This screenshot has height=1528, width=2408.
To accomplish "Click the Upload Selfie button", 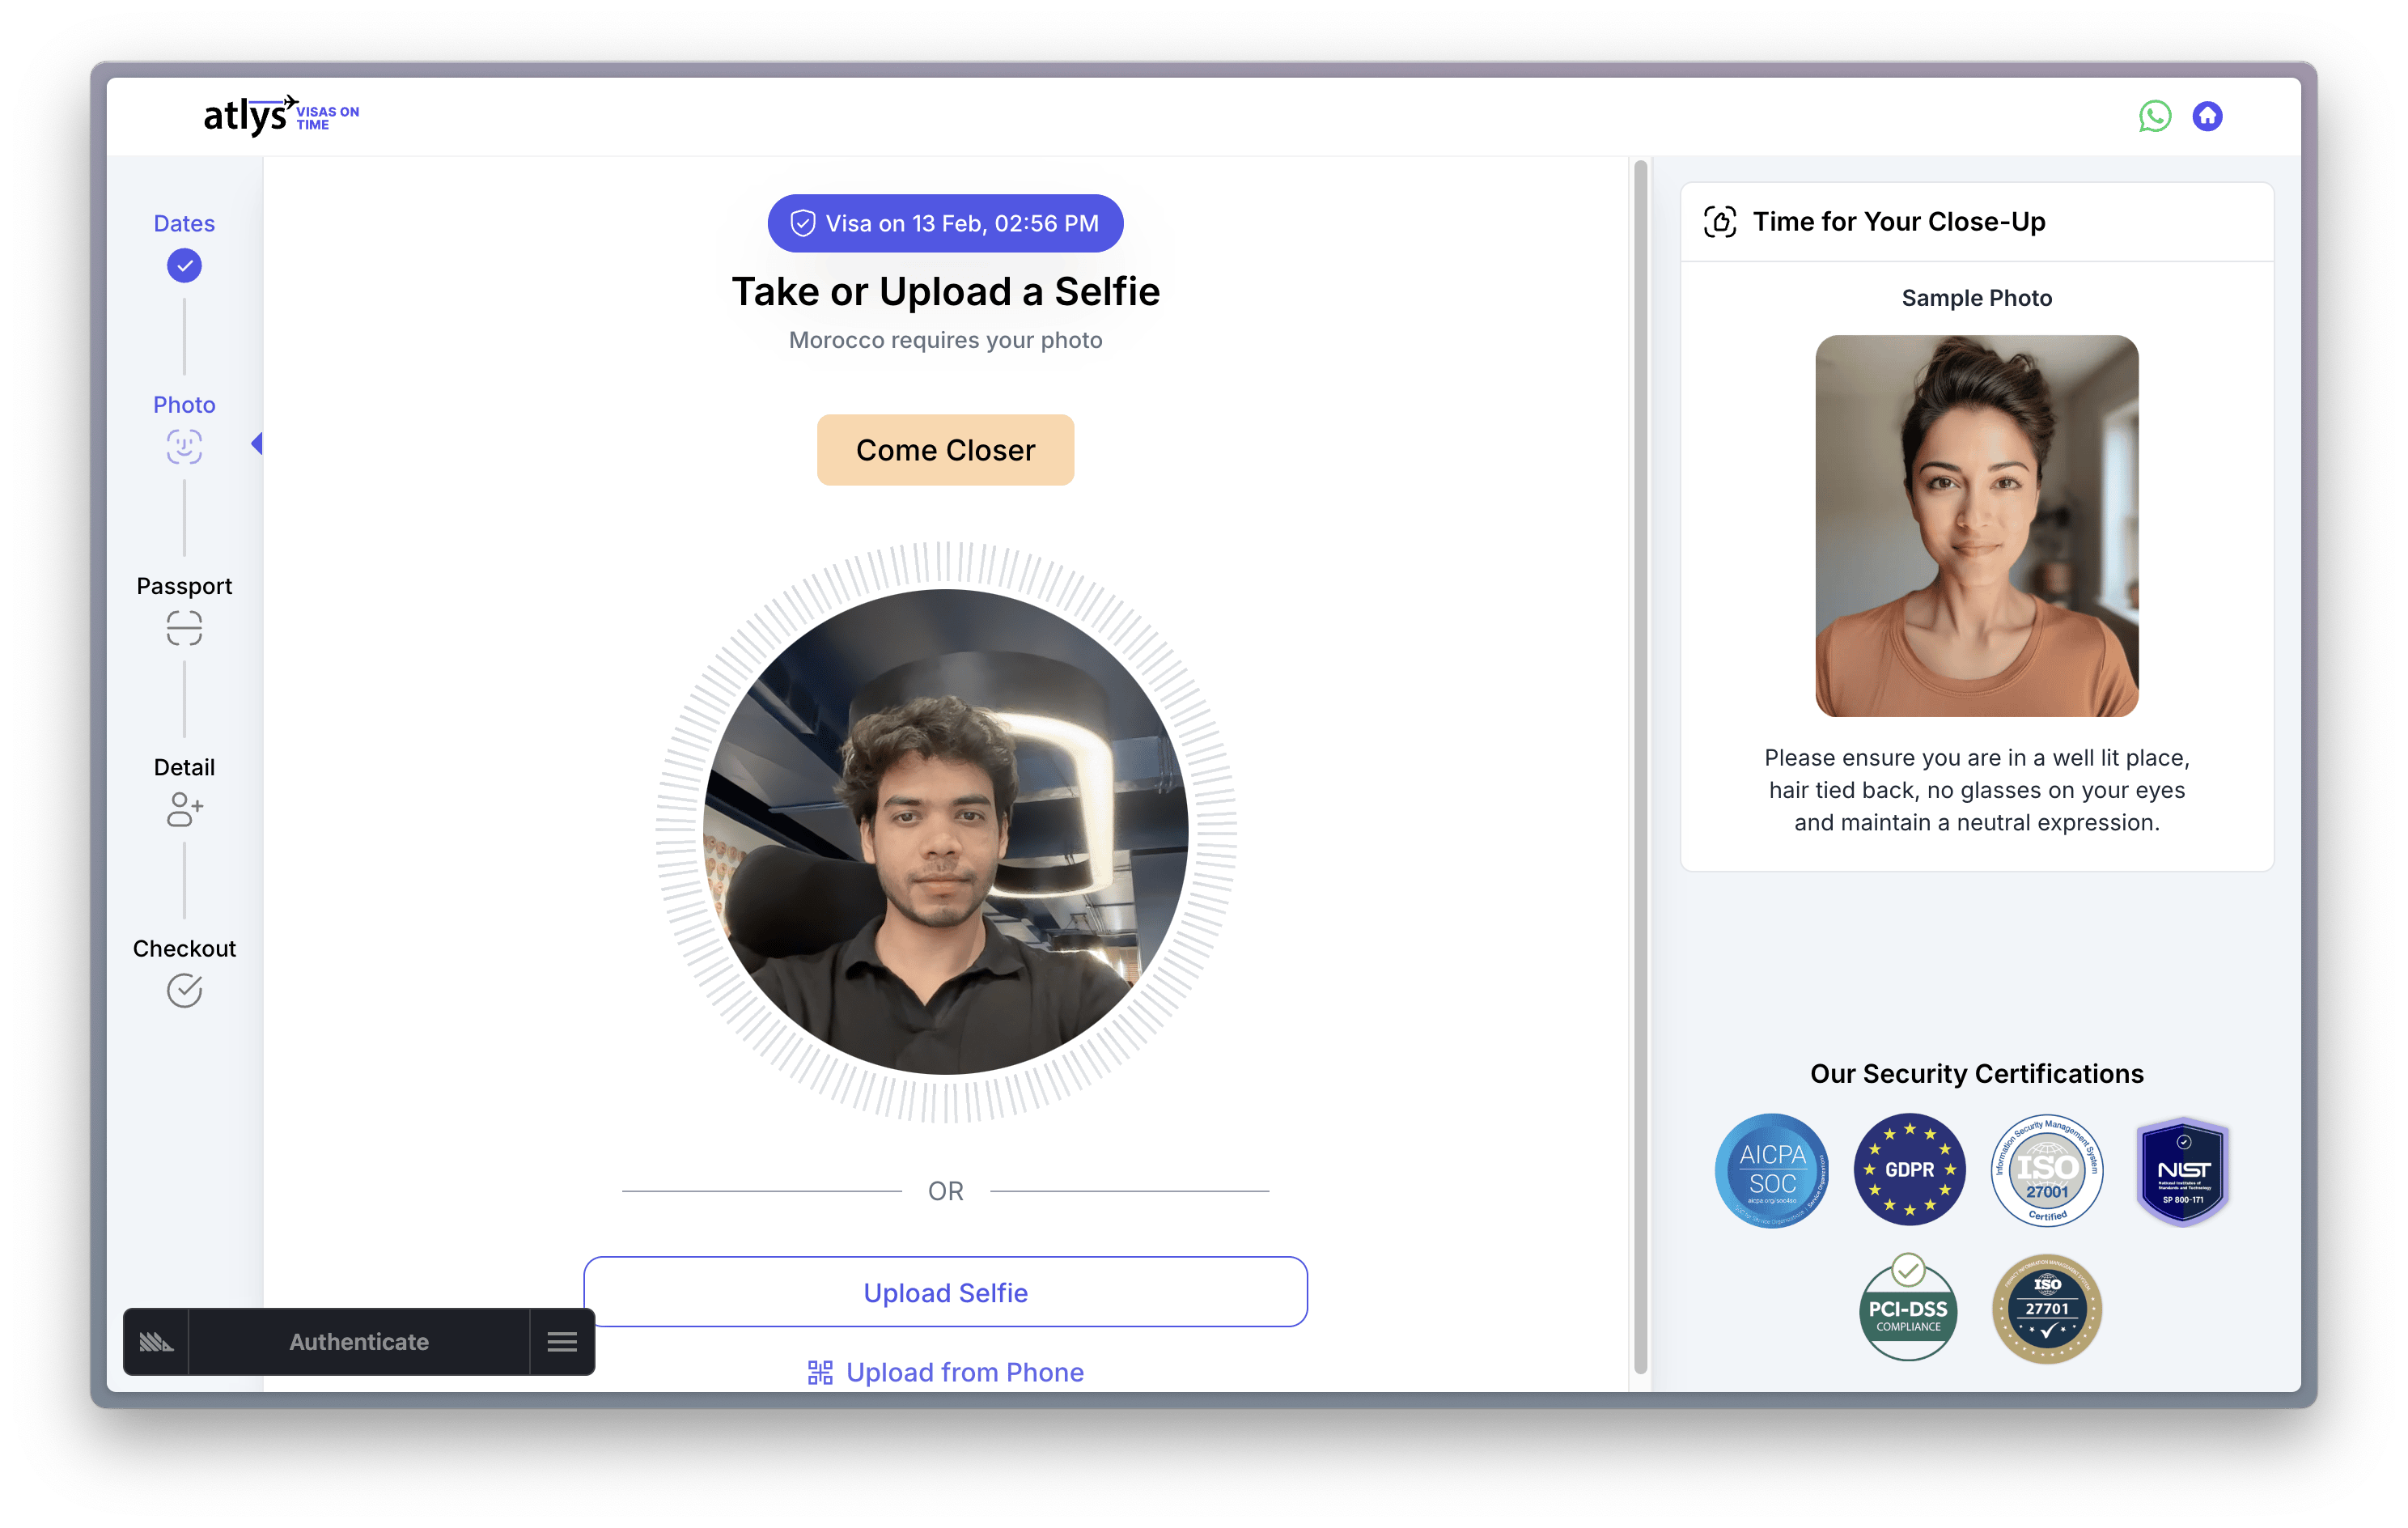I will 945,1292.
